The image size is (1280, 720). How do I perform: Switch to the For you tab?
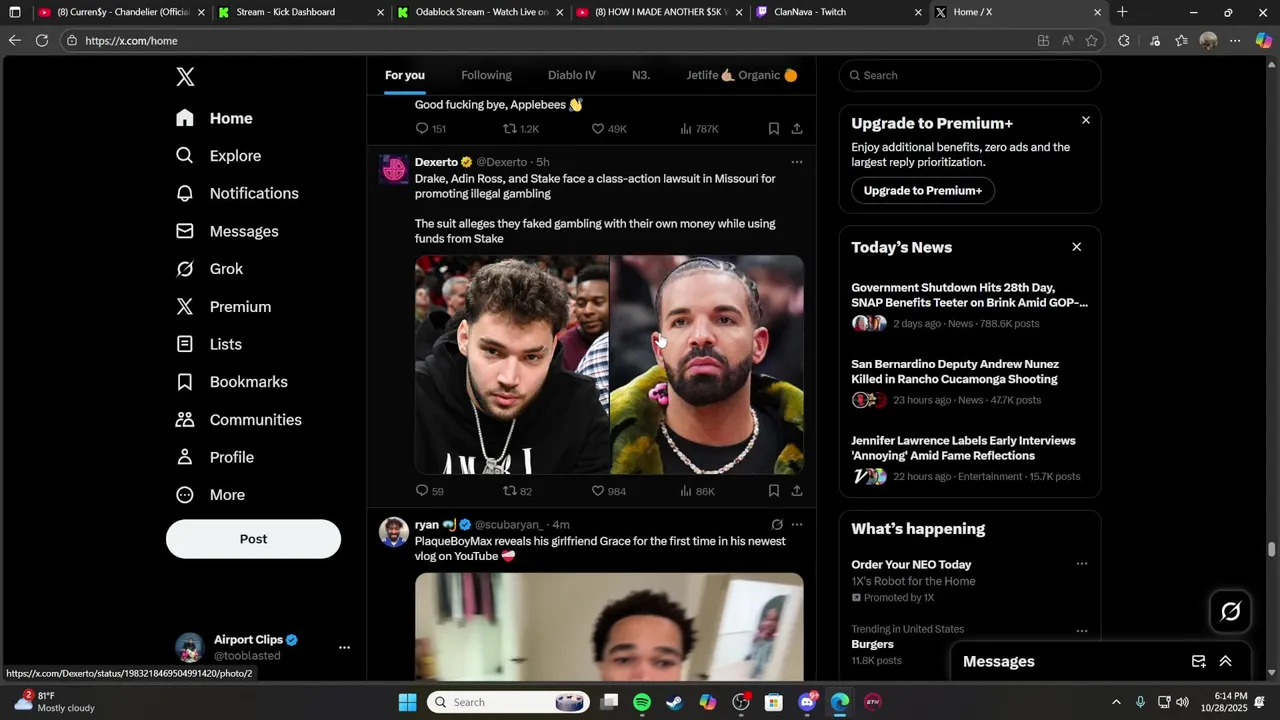[x=405, y=75]
